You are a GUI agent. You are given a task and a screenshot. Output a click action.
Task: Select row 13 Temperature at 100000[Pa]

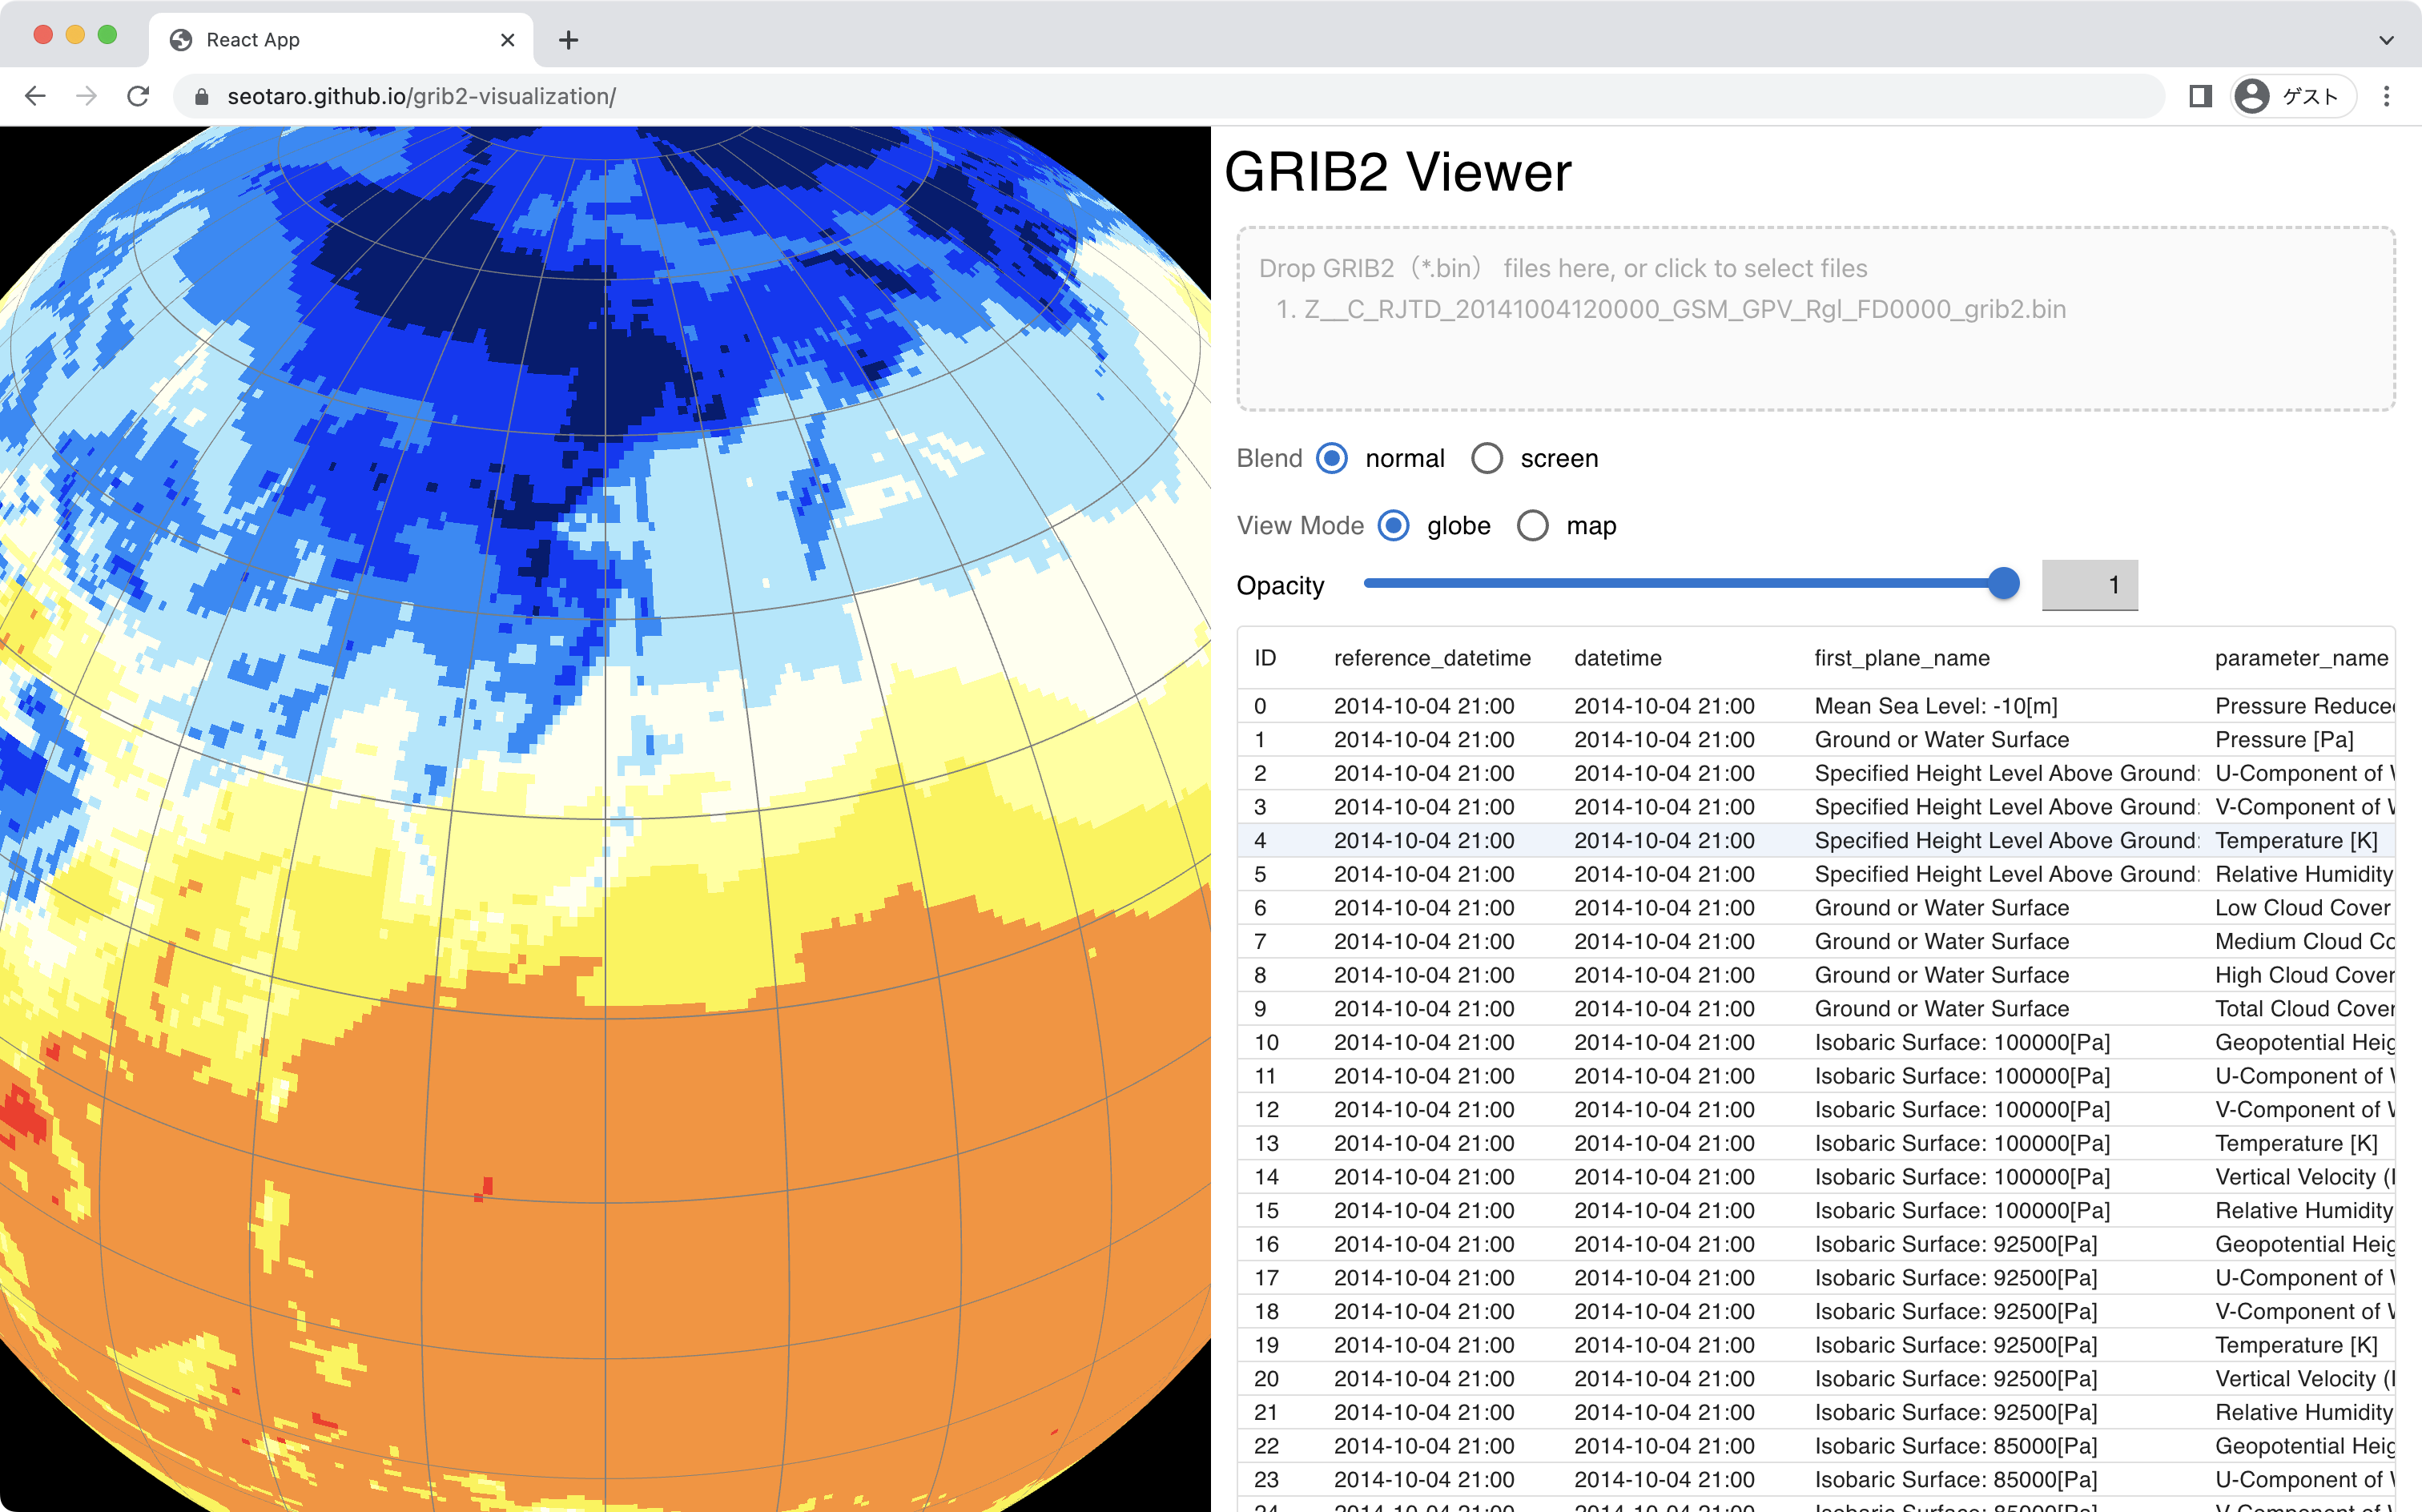[x=1815, y=1143]
